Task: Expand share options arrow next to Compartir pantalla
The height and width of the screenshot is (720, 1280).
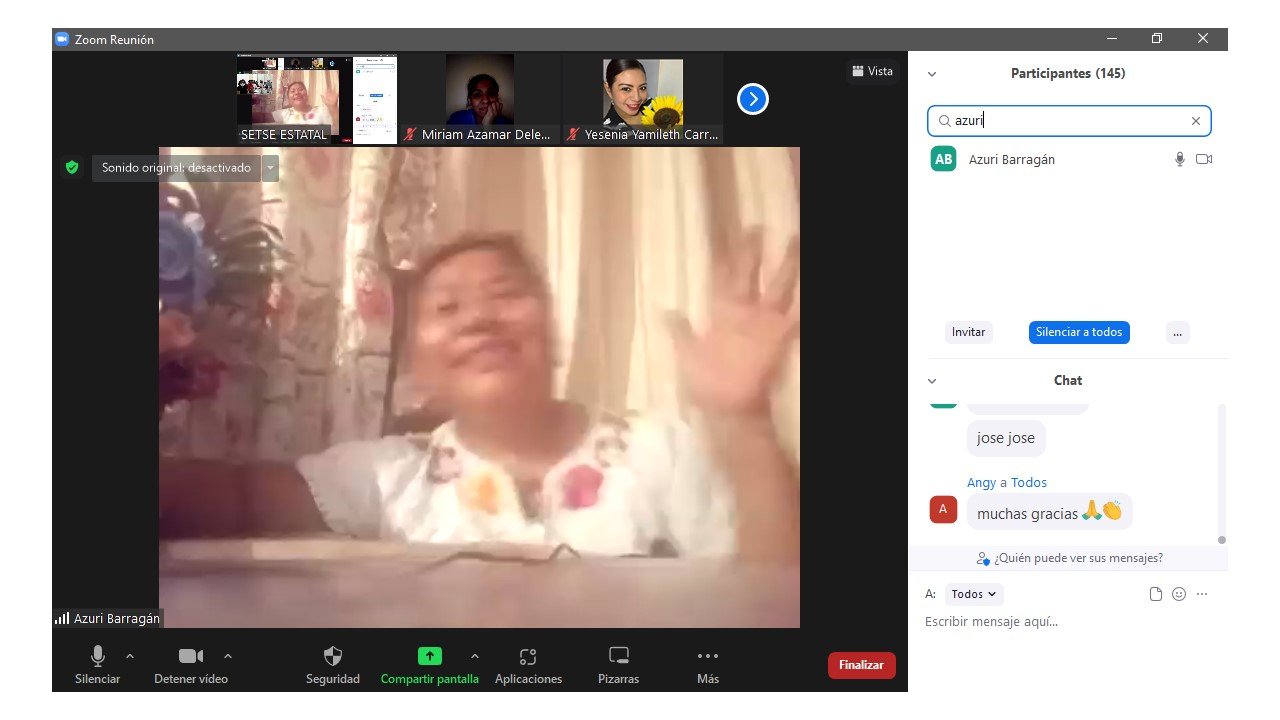Action: (x=475, y=656)
